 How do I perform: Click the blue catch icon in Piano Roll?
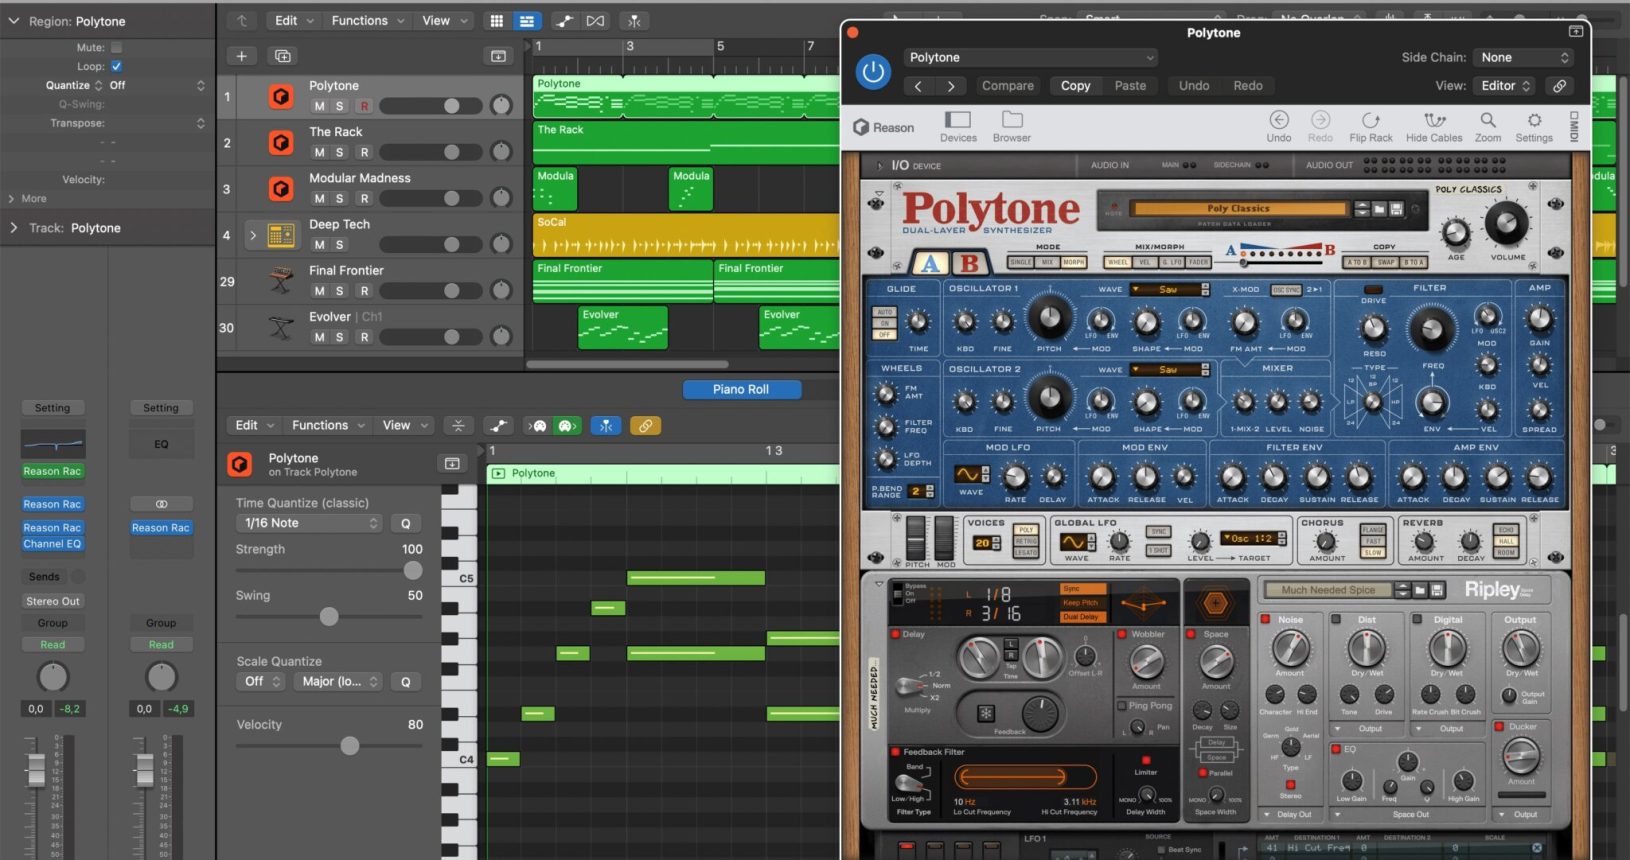605,426
